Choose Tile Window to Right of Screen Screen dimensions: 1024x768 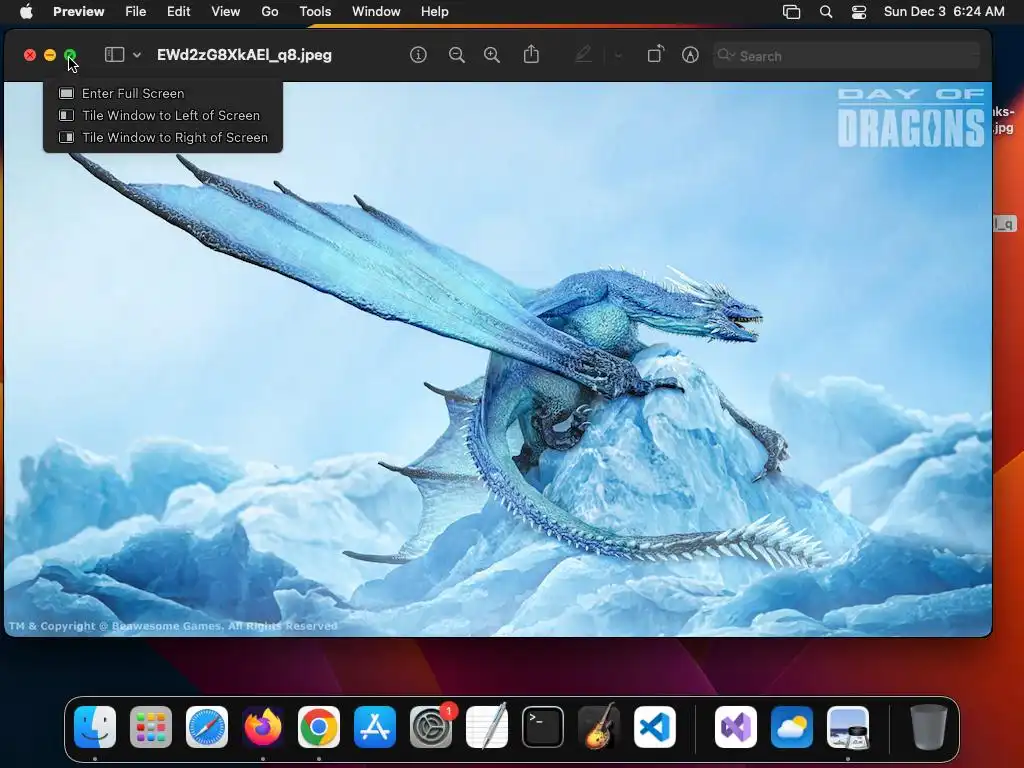click(163, 138)
